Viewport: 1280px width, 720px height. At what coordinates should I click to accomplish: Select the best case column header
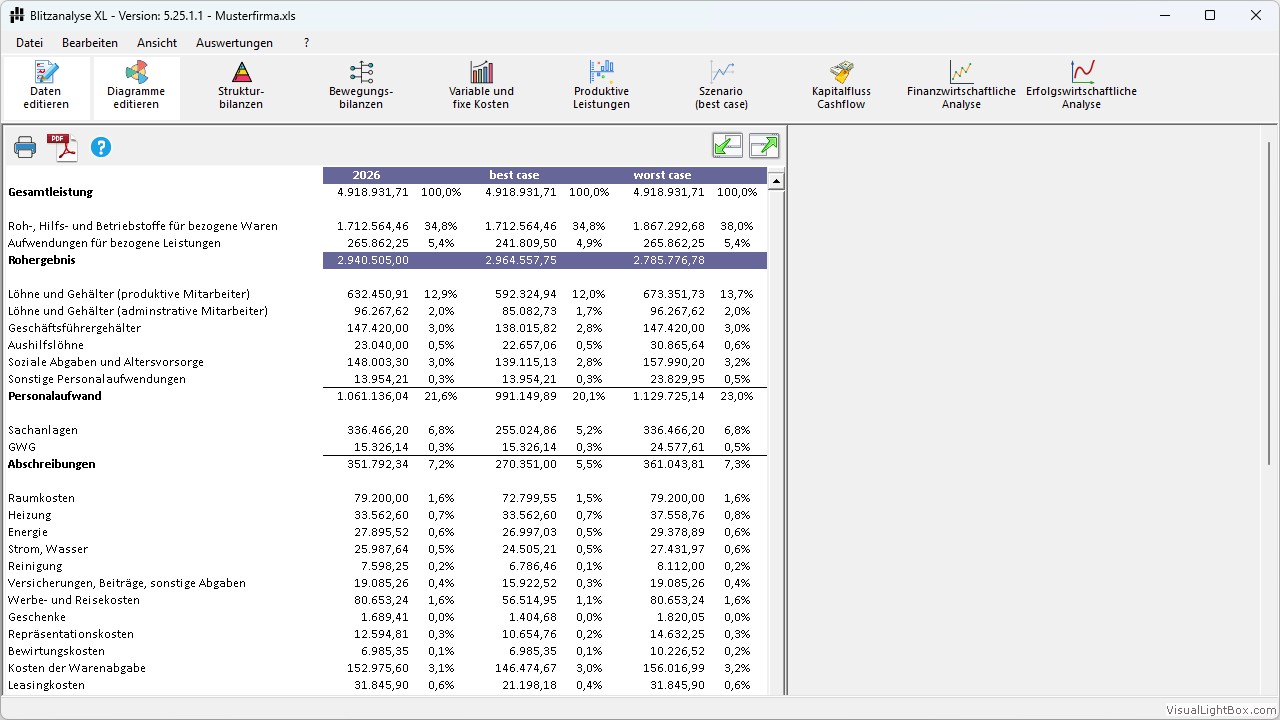point(514,175)
